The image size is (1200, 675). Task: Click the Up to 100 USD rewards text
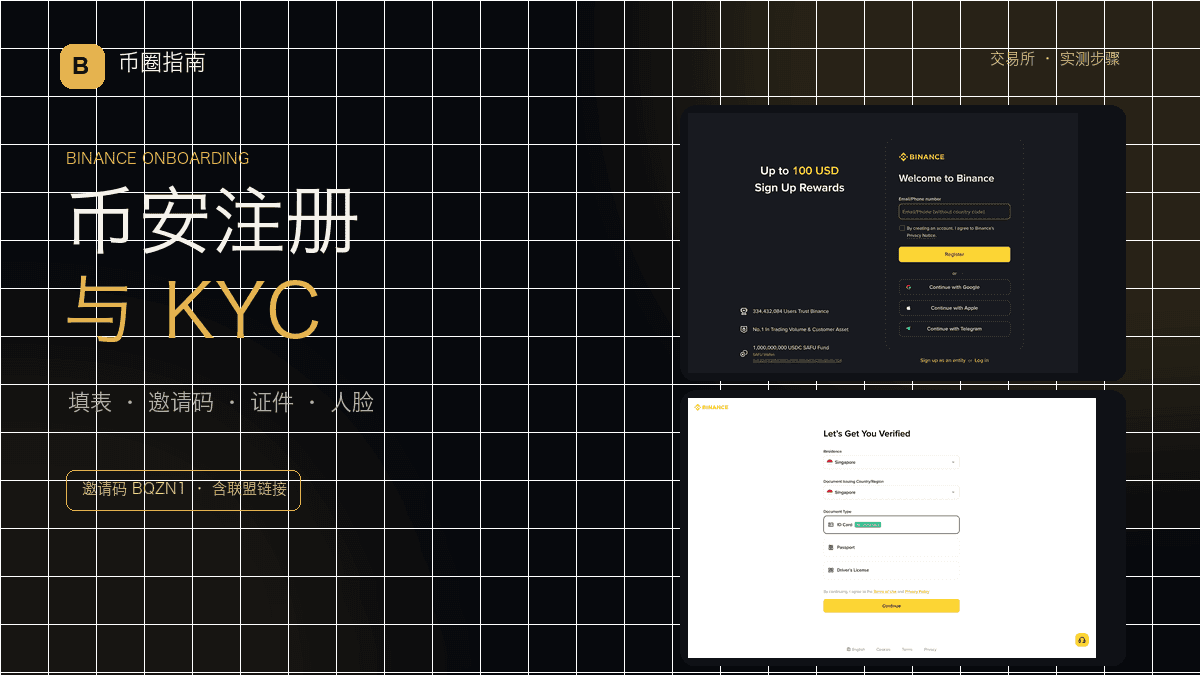coord(799,171)
